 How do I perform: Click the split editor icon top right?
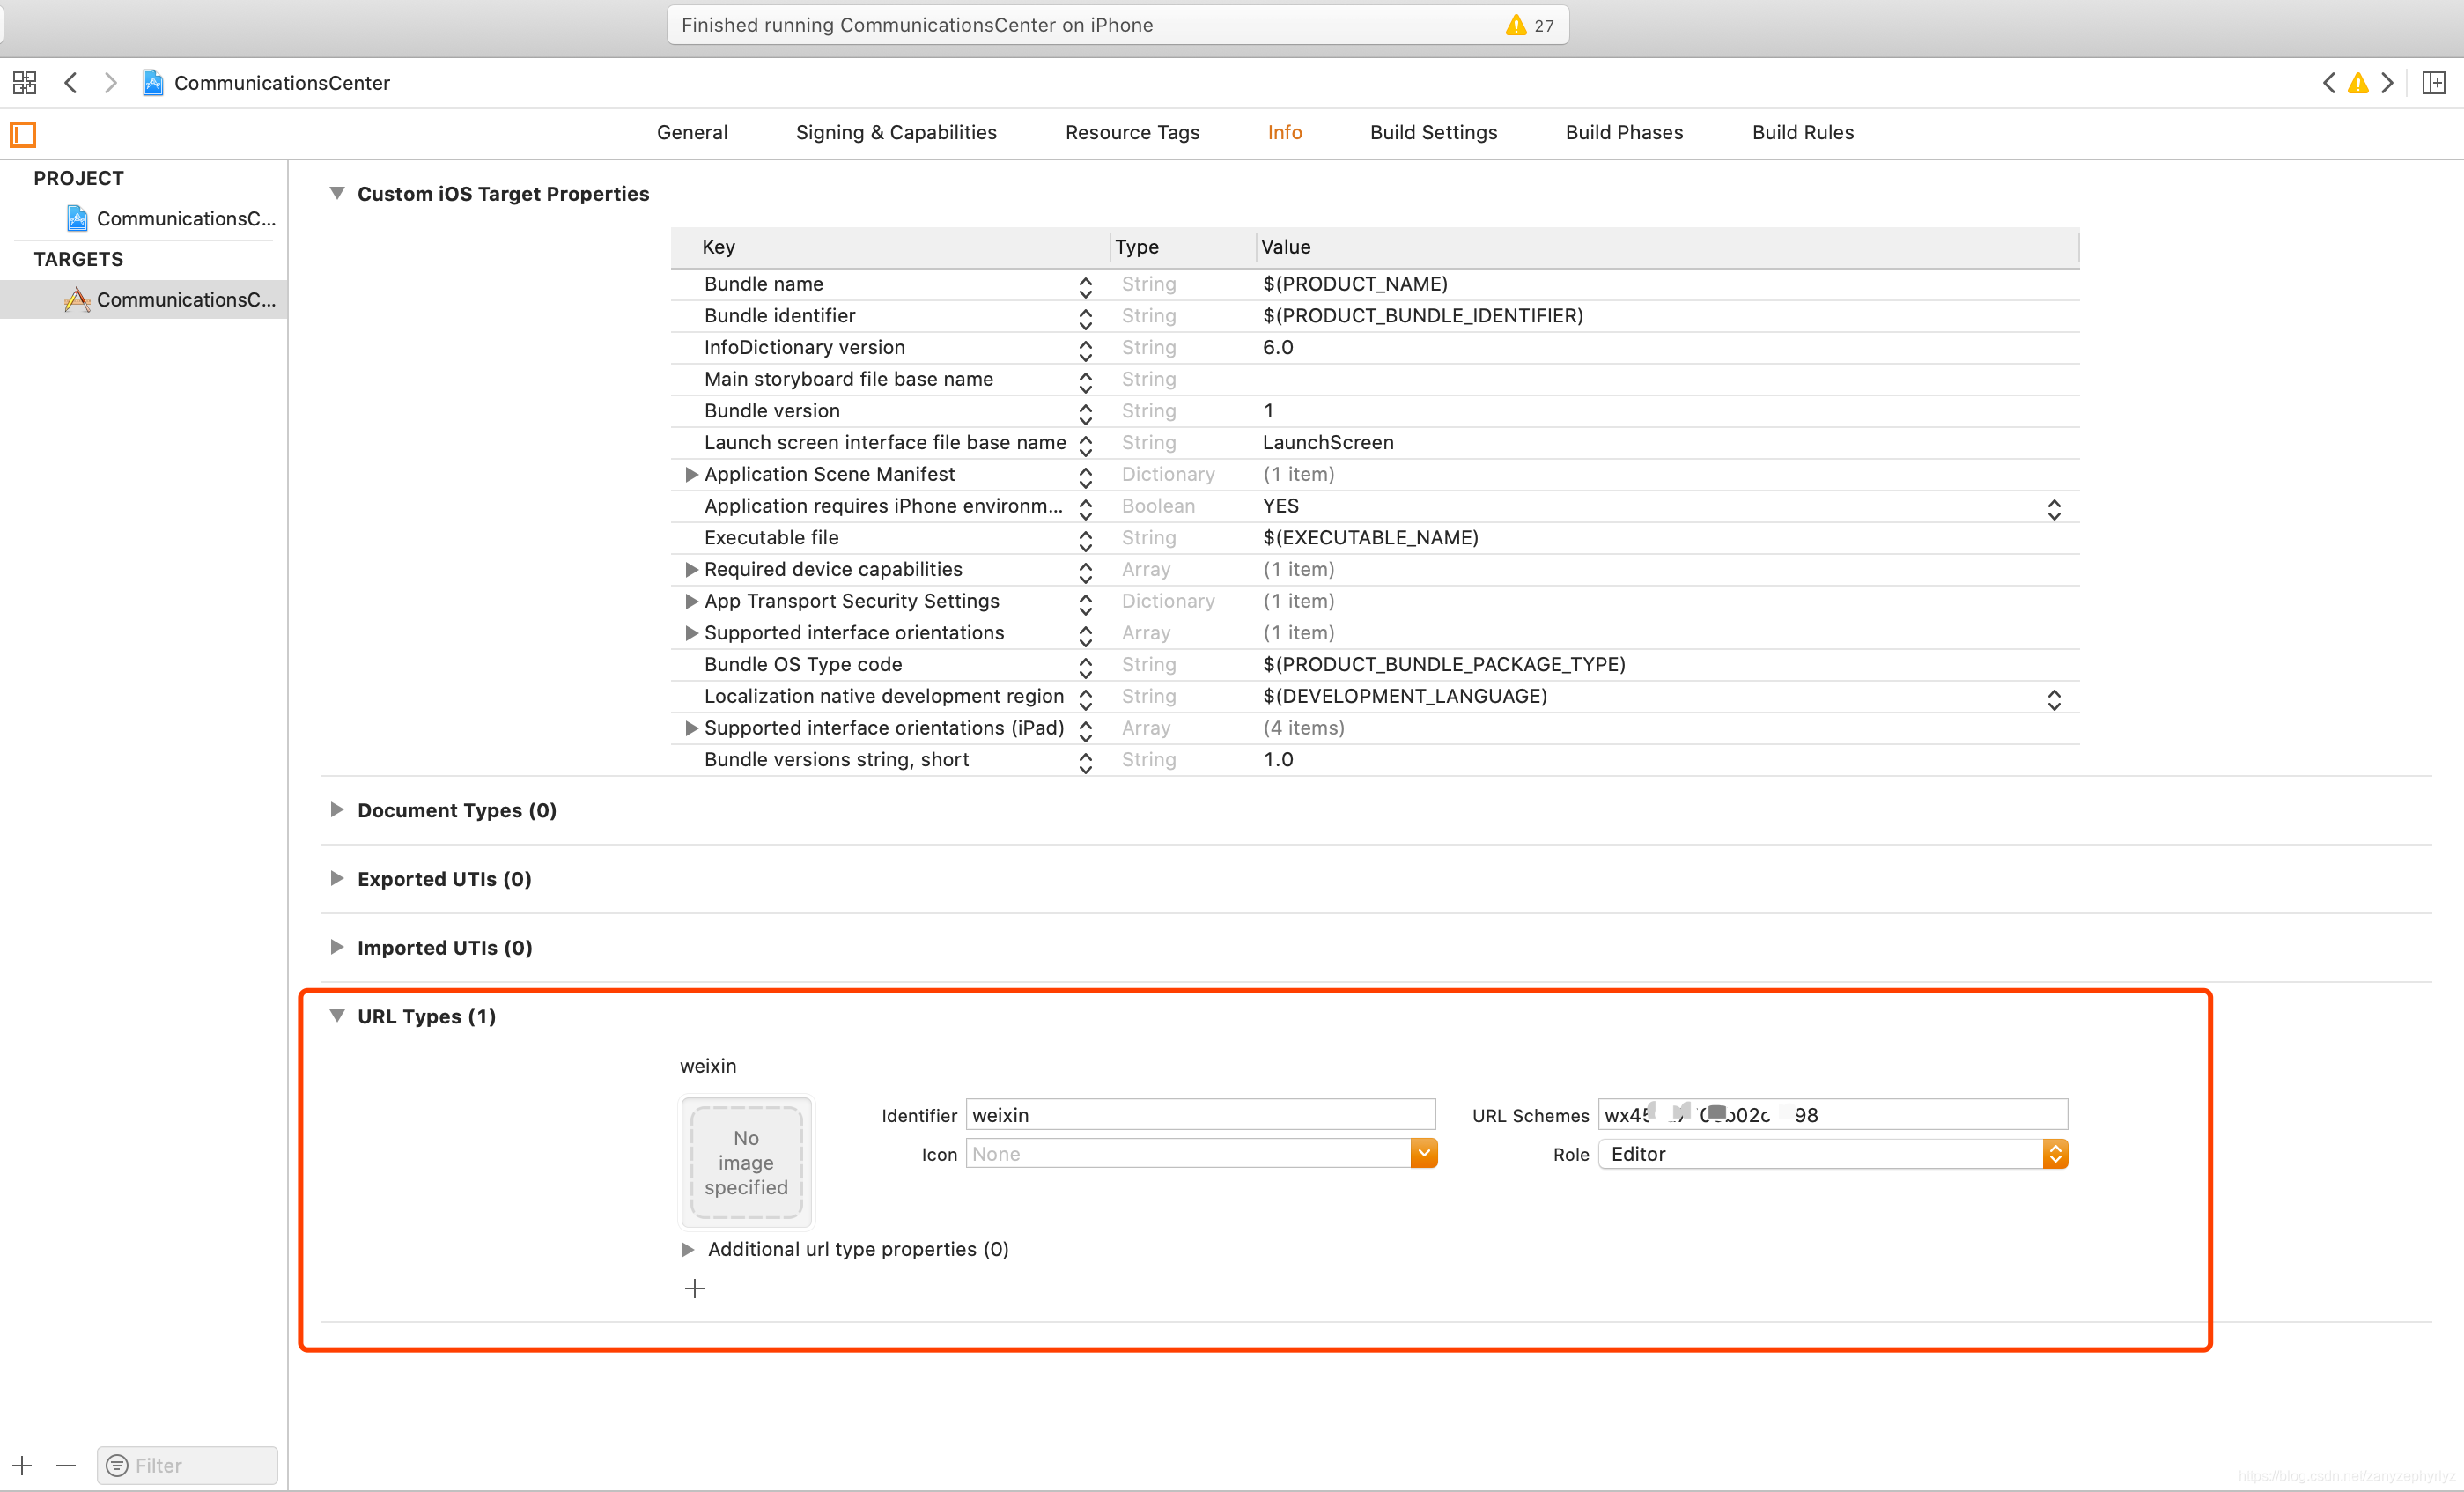coord(2434,83)
